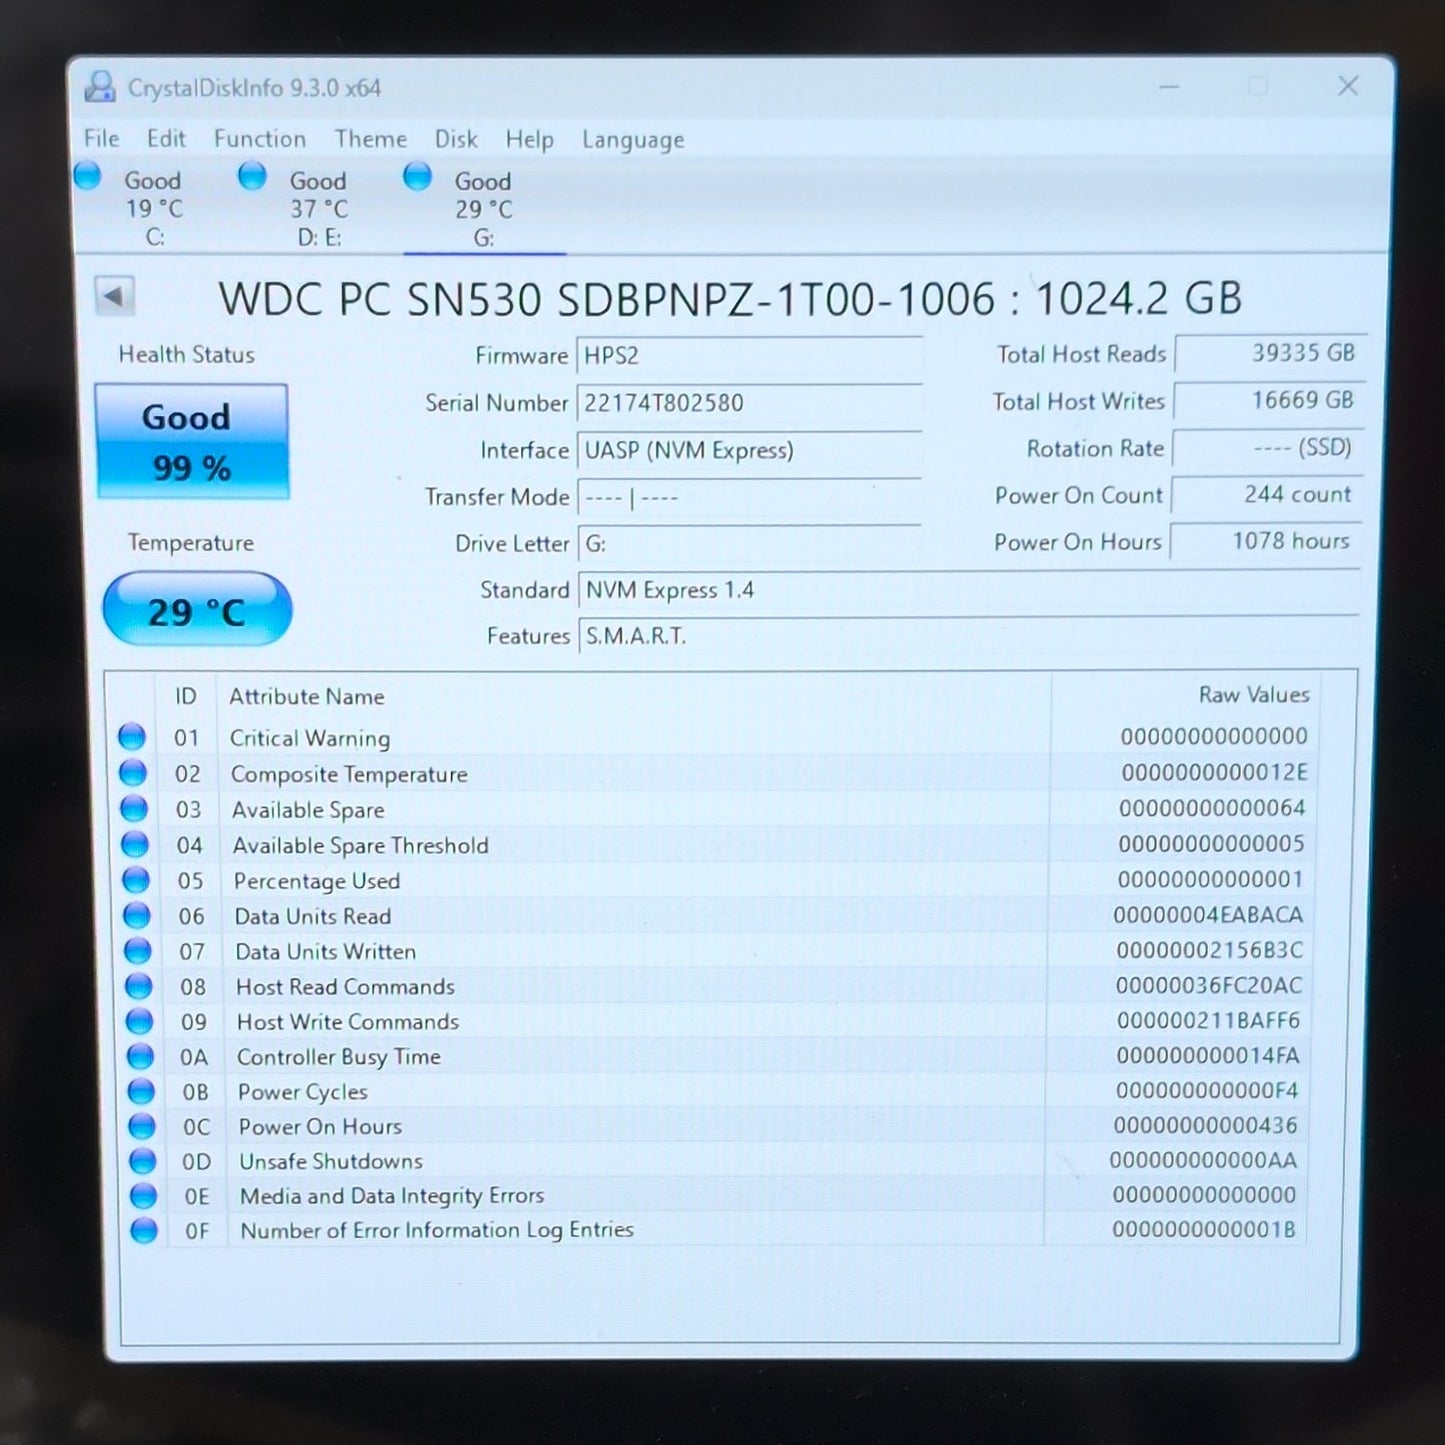Open the File menu
The image size is (1445, 1445).
coord(102,138)
